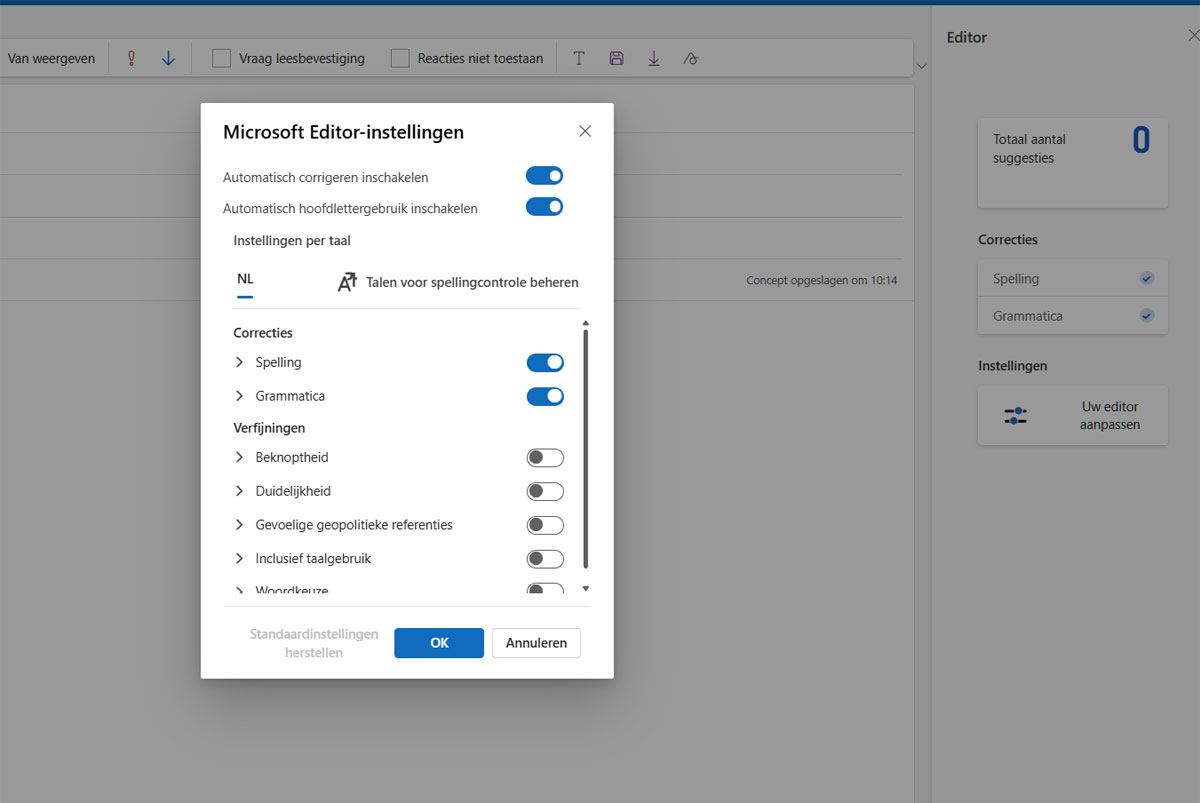Enable the Inclusief taalgebruik toggle
Screen dimensions: 1200x803
(545, 559)
